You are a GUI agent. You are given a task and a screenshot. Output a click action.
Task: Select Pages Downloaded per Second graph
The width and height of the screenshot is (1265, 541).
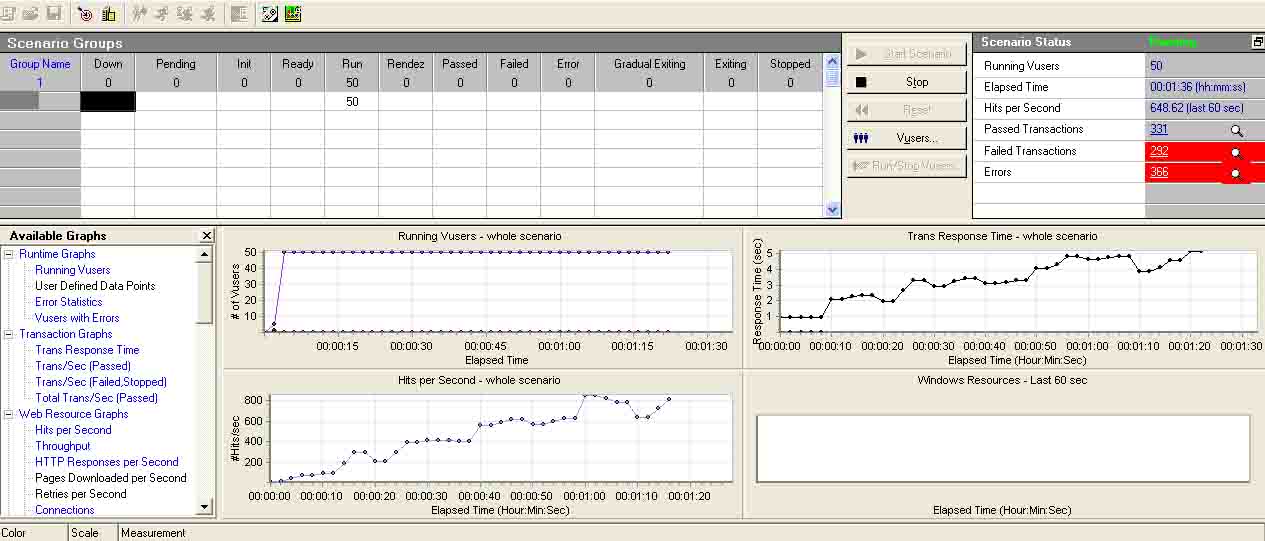[111, 478]
